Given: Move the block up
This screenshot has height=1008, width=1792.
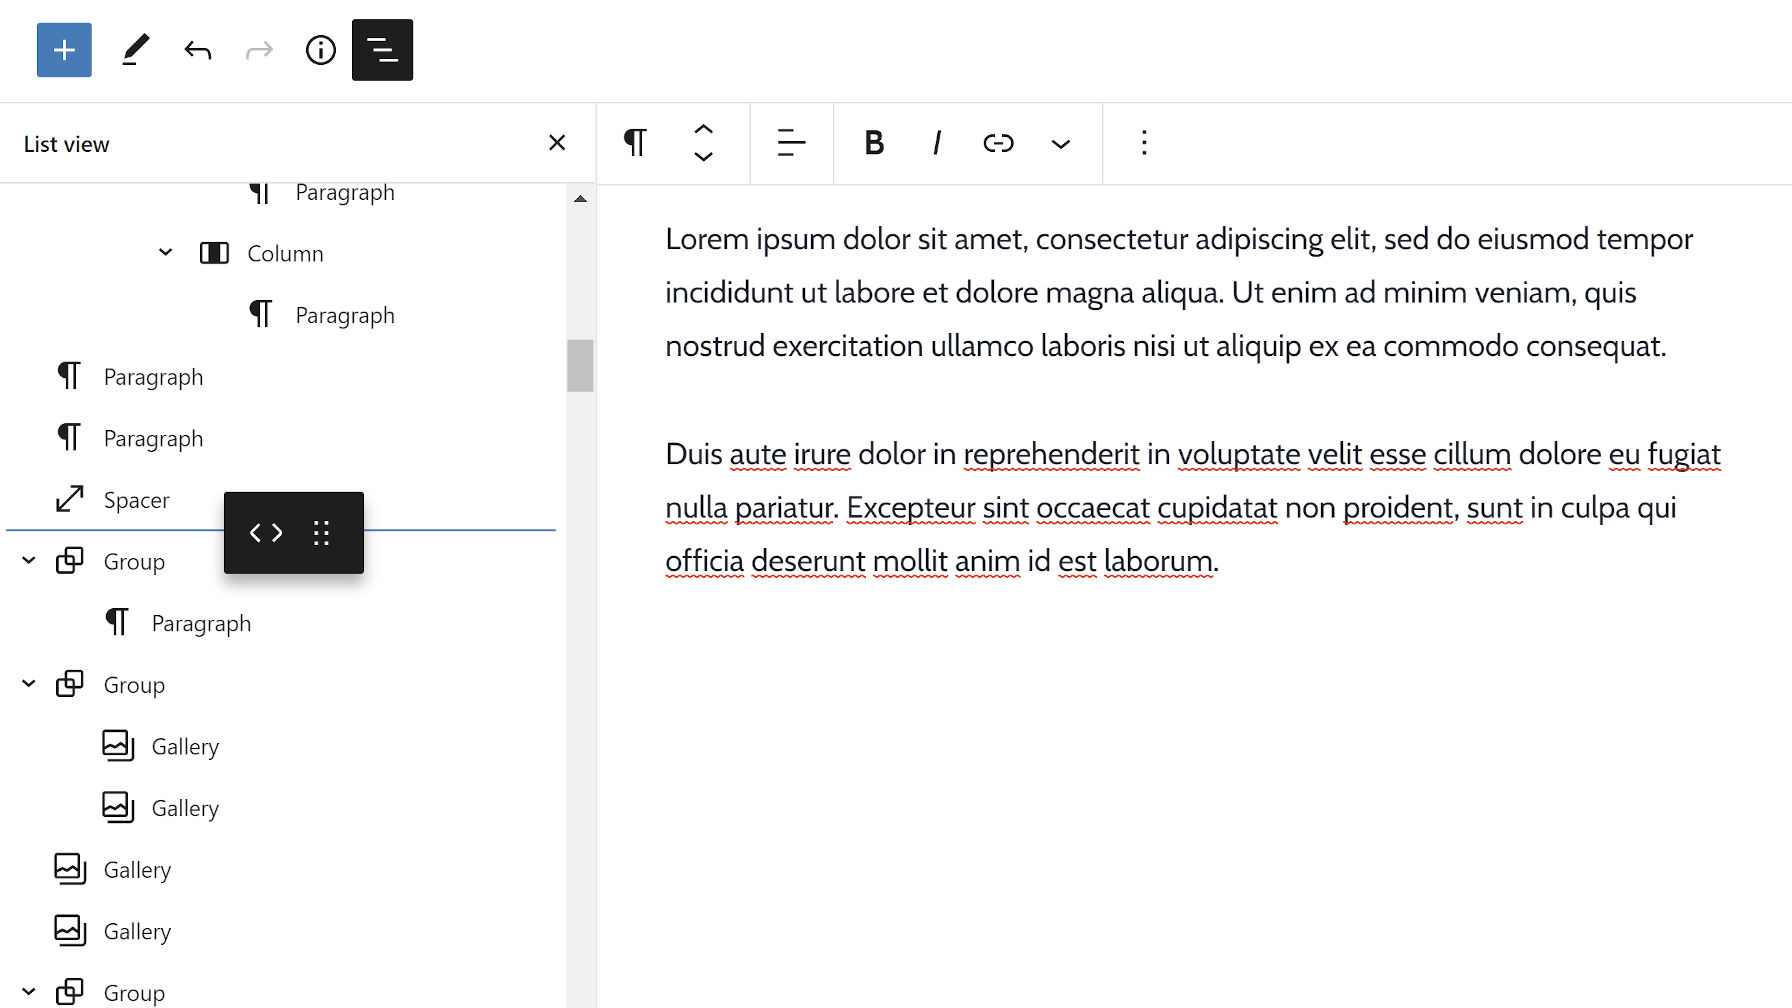Looking at the screenshot, I should [704, 130].
